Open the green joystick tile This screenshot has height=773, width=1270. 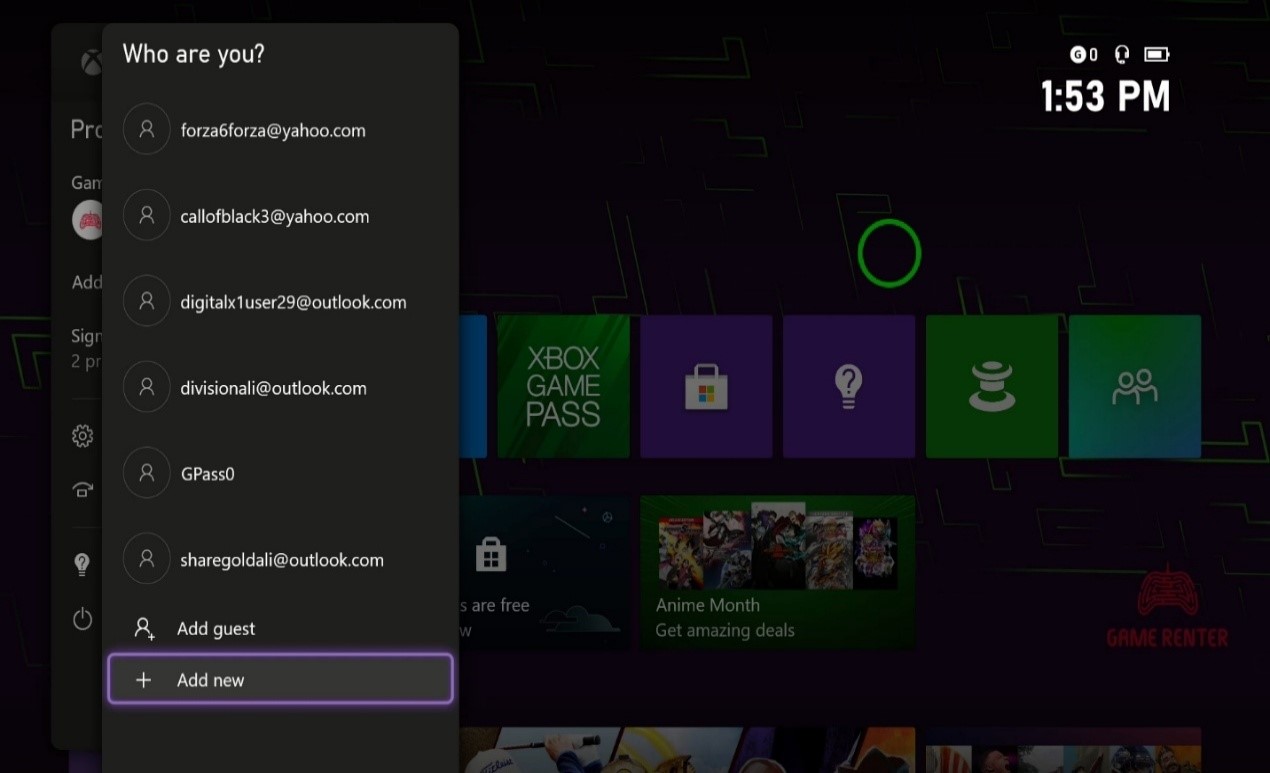click(x=992, y=386)
